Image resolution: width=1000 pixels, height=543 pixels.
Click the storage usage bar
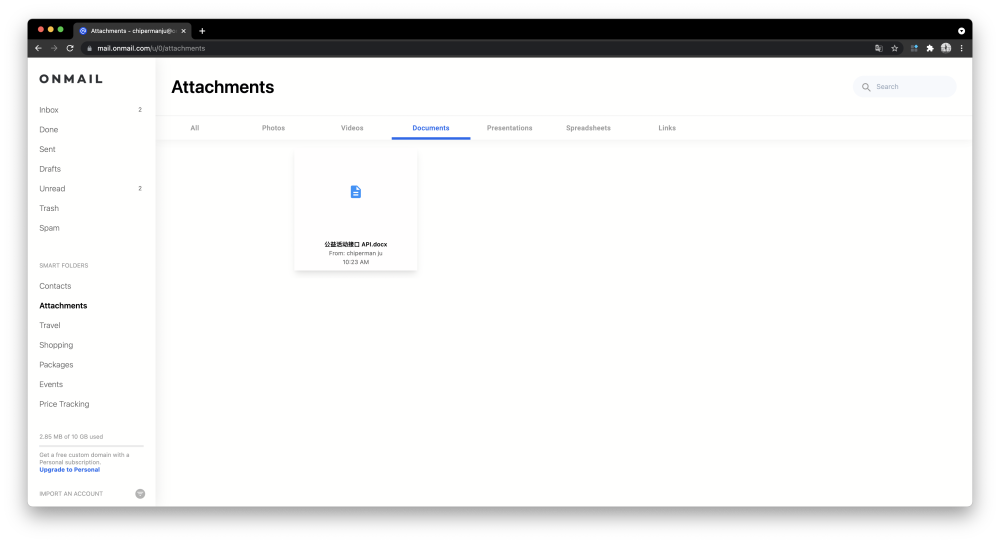tap(91, 445)
